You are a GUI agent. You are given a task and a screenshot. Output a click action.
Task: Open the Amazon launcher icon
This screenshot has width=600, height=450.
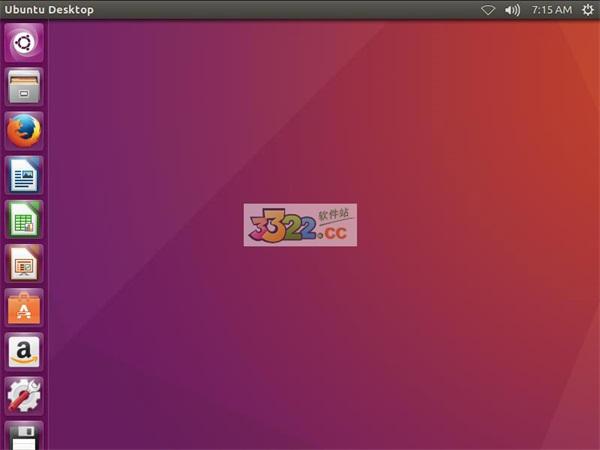tap(24, 352)
